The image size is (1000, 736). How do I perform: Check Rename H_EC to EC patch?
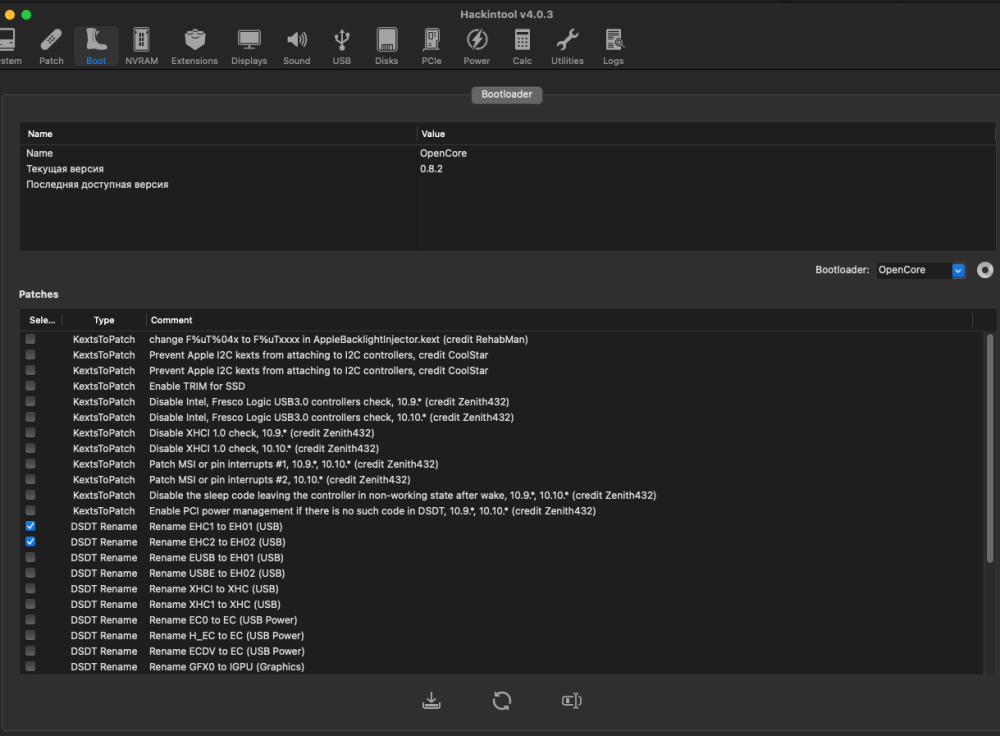pyautogui.click(x=30, y=635)
